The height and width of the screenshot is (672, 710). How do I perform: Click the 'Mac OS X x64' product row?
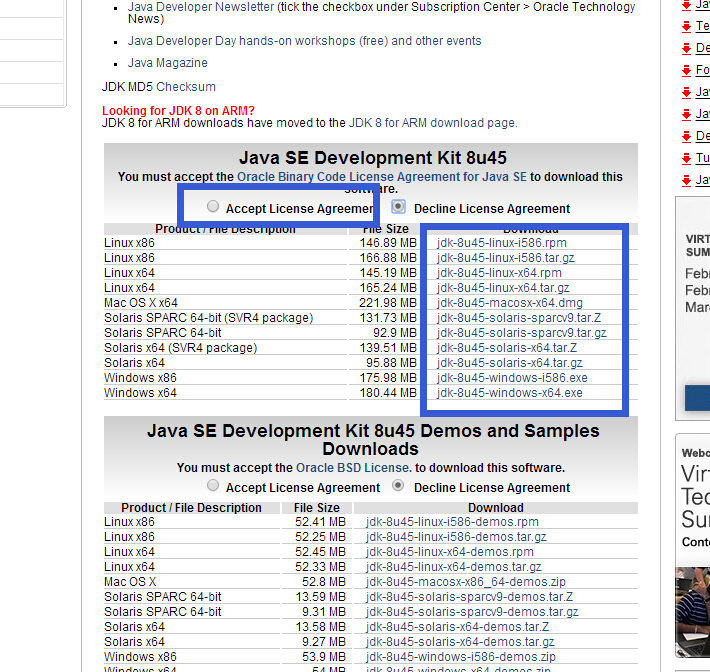tap(141, 302)
